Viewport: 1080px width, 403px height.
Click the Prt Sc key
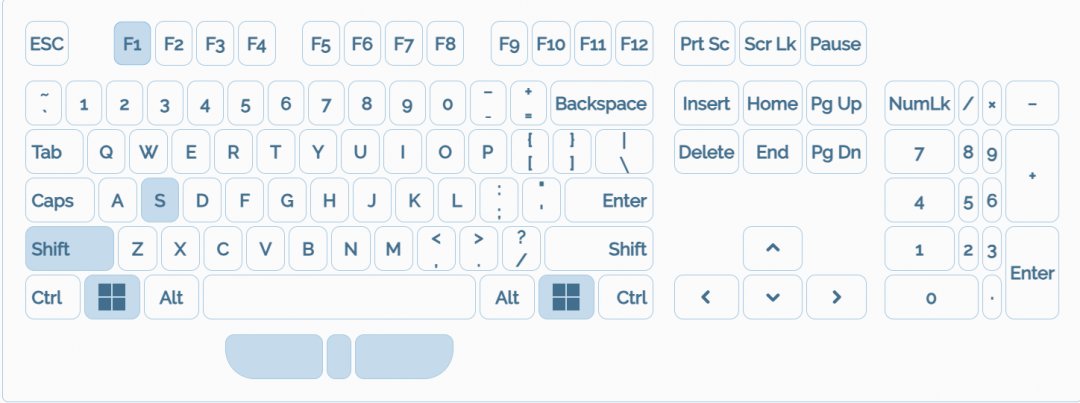point(705,44)
